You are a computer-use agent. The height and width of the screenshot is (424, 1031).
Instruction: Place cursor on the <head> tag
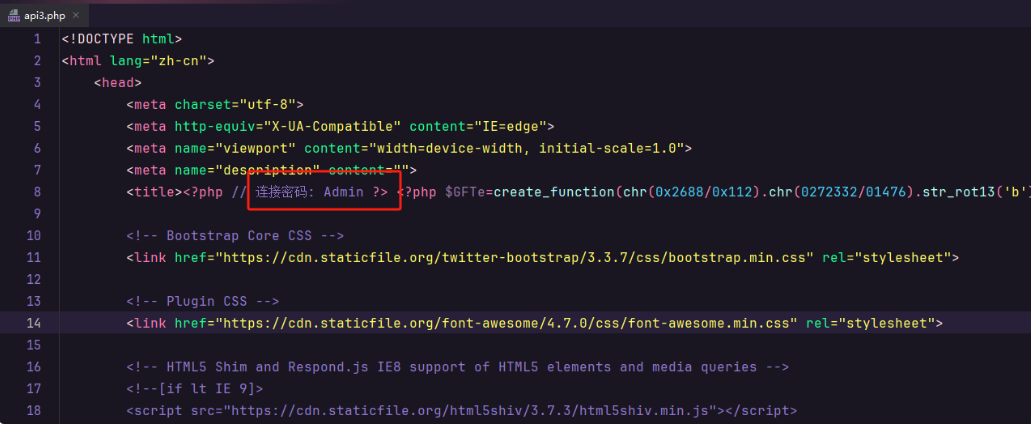pos(118,82)
